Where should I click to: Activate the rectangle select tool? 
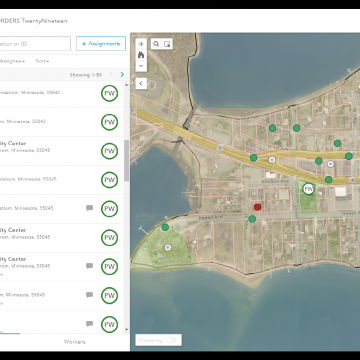167,44
